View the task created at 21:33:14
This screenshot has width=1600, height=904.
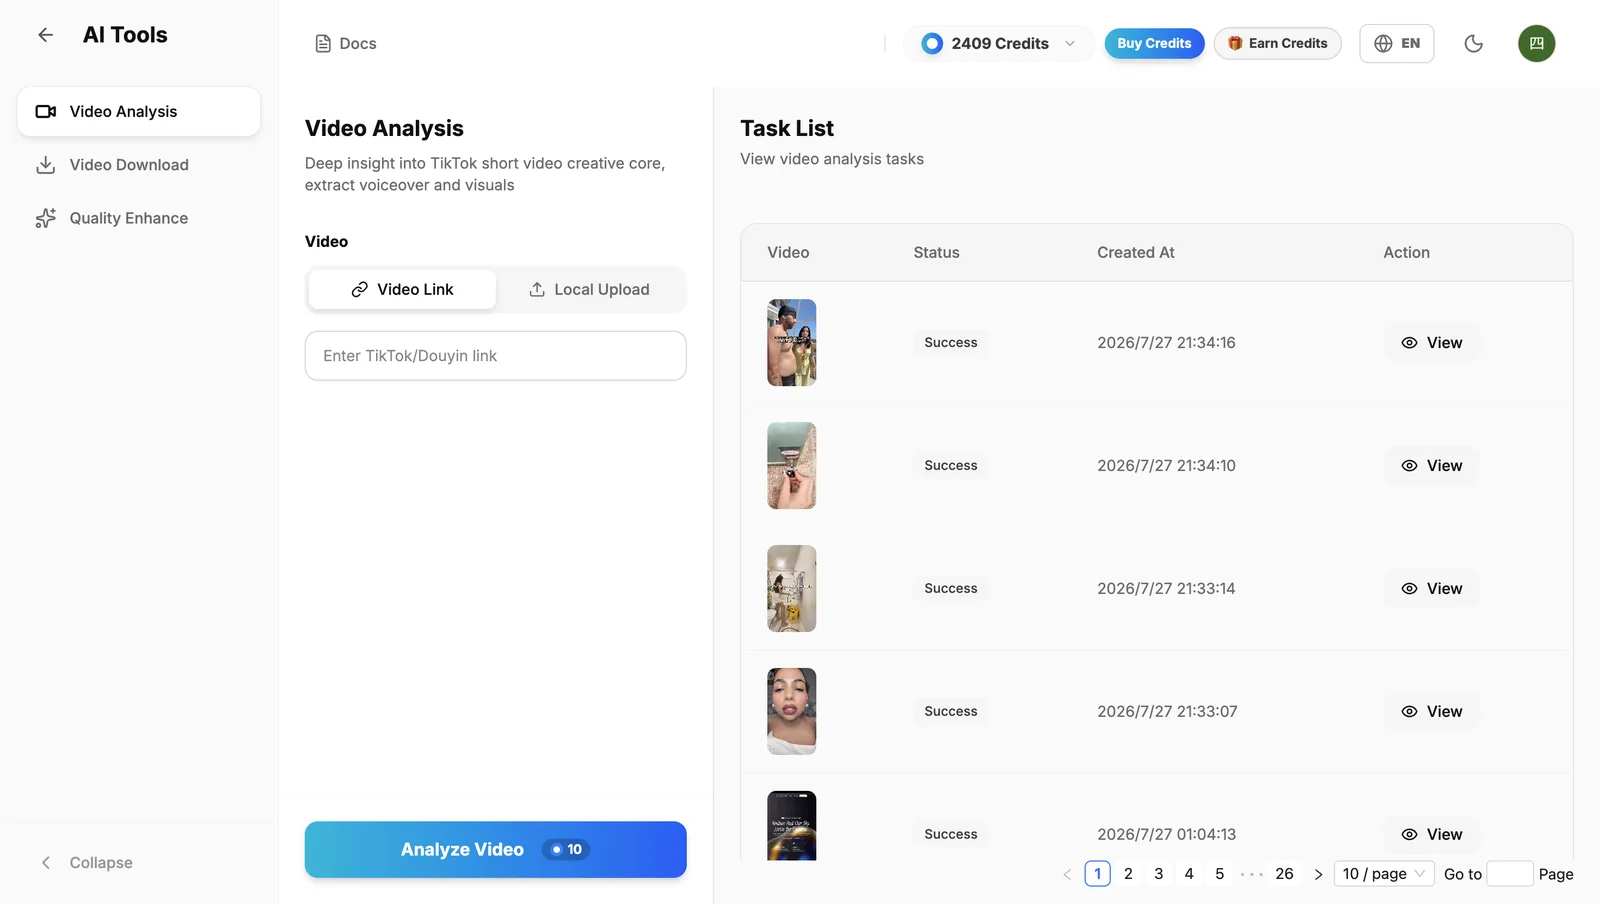click(x=1432, y=589)
